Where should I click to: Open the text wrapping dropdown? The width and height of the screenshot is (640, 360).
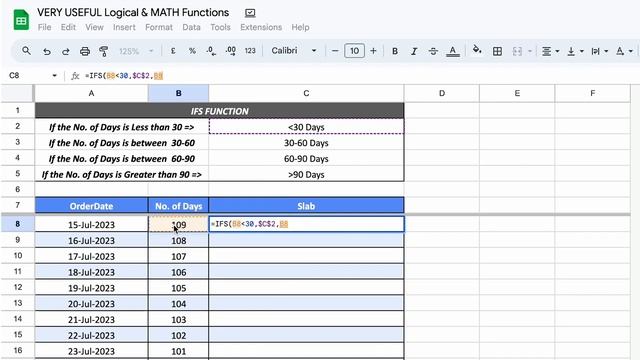(x=600, y=51)
